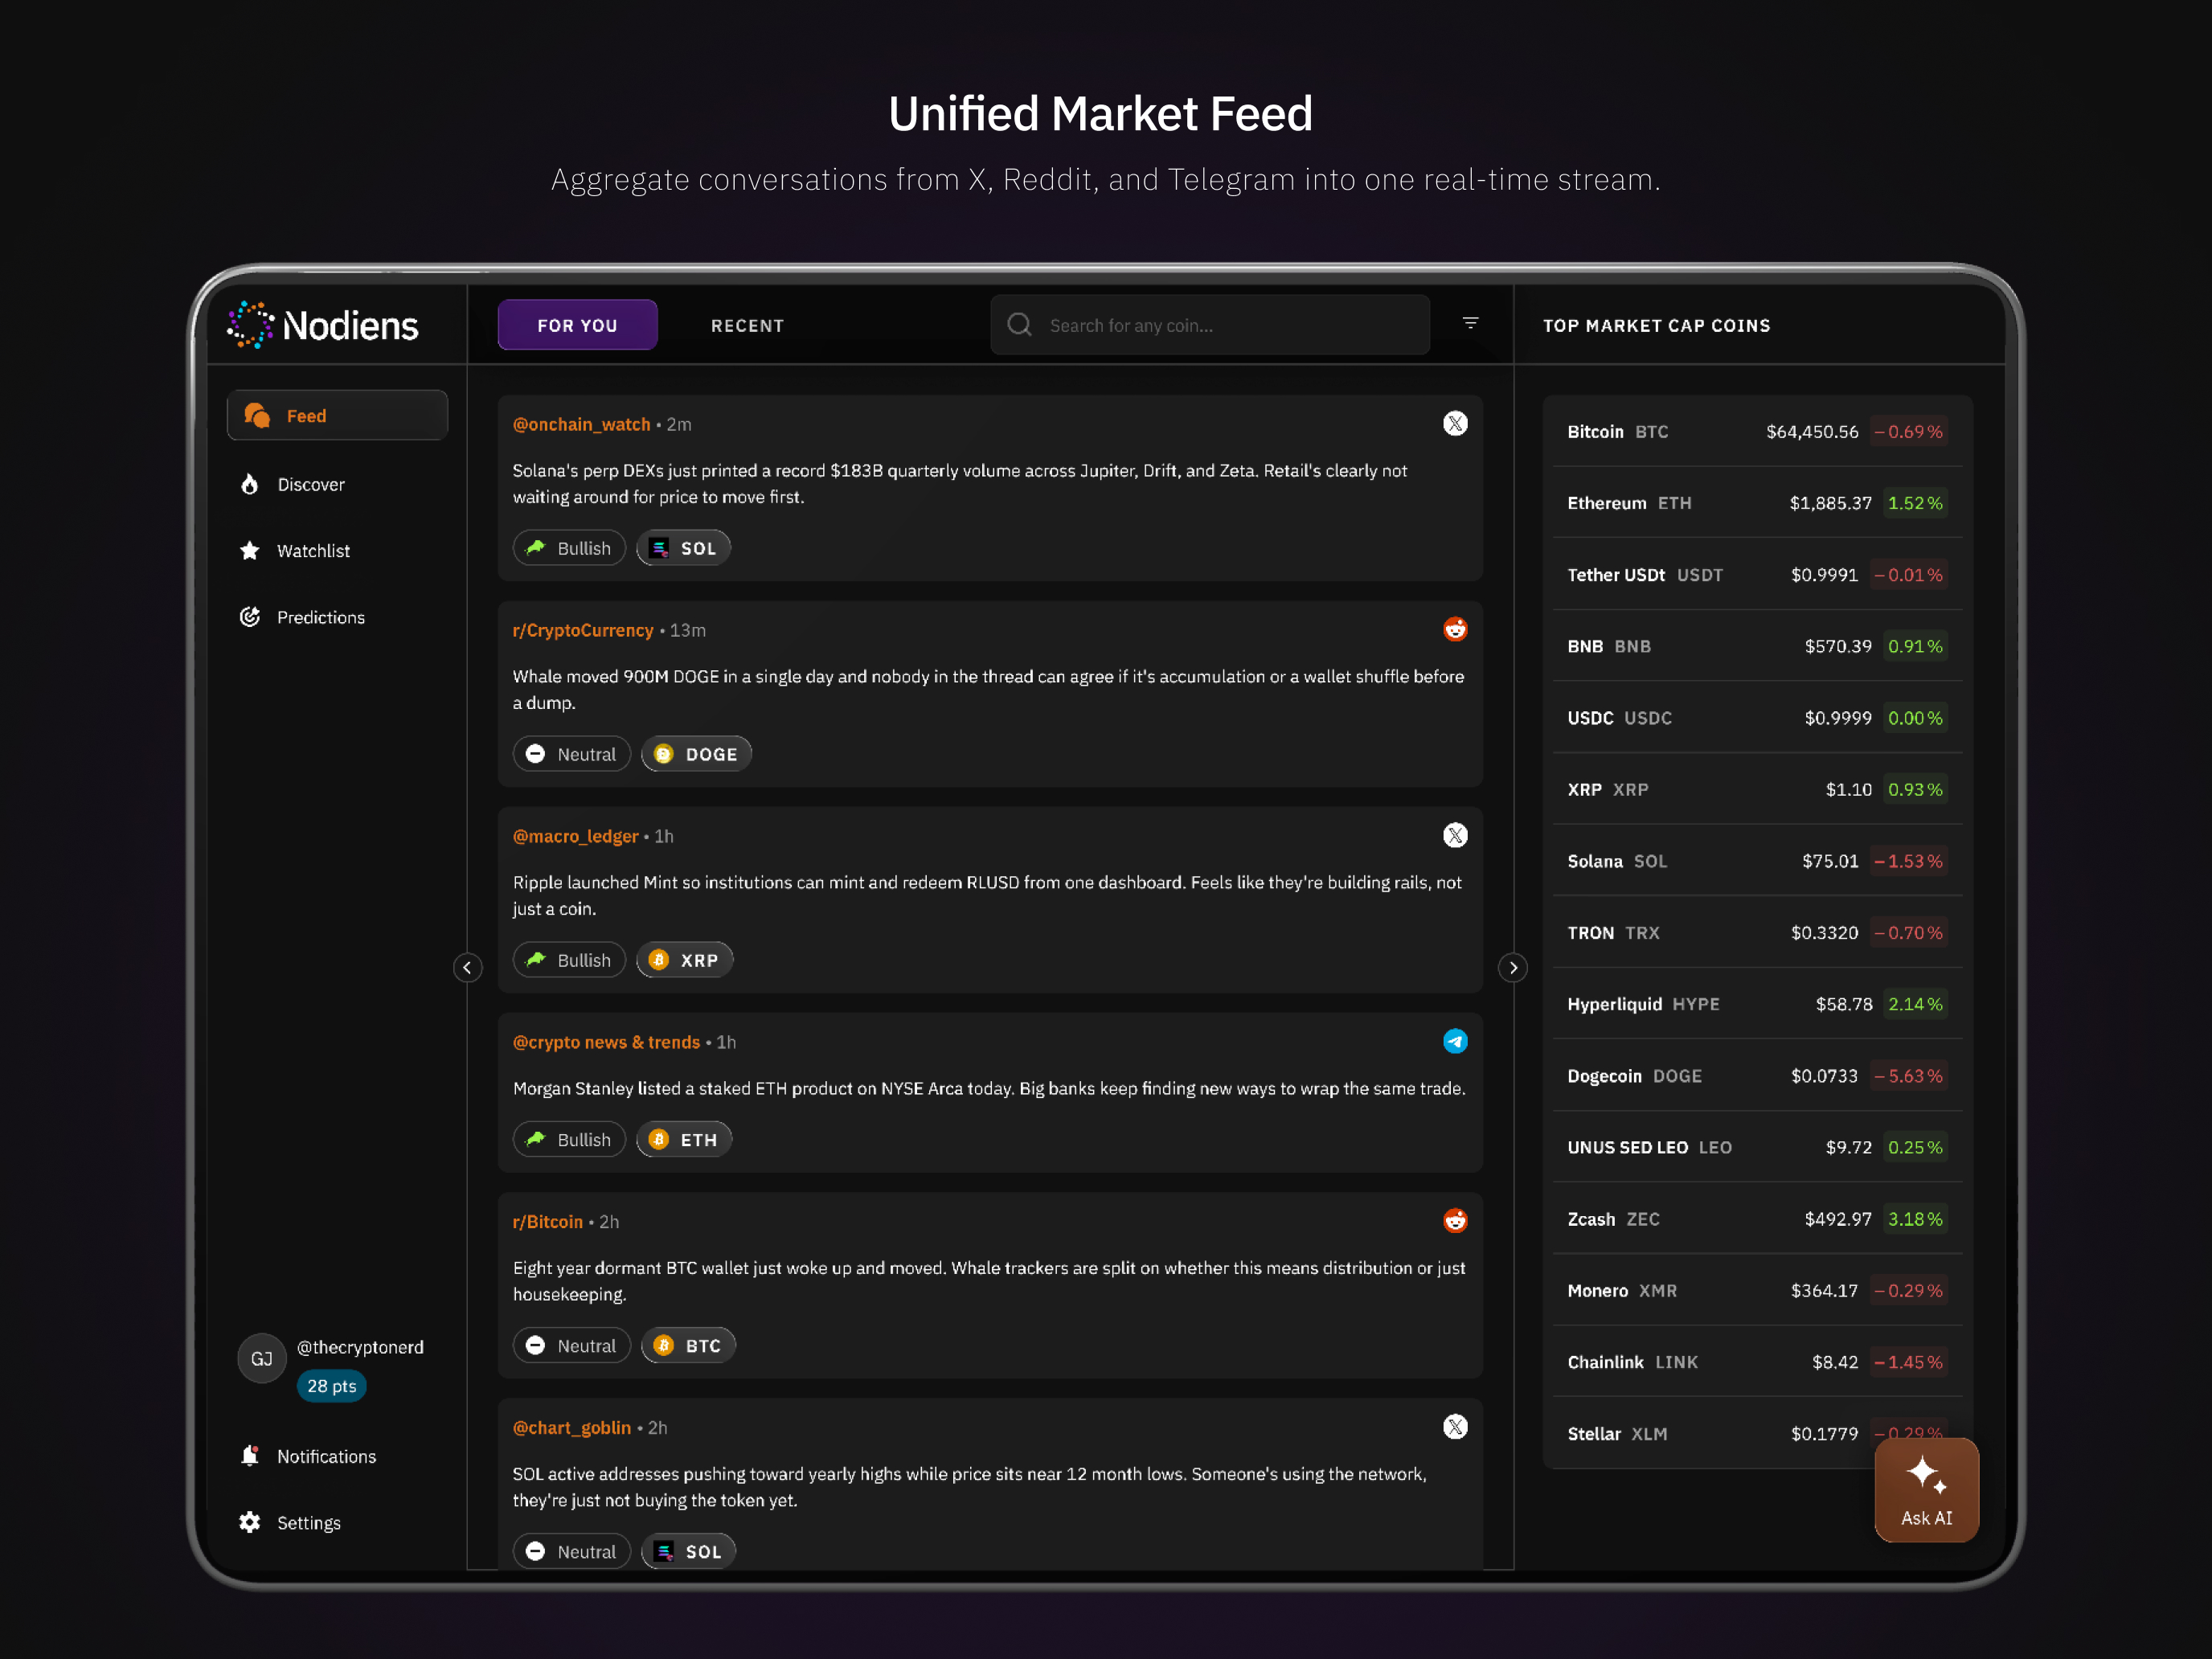Click Bullish tag on Morgan Stanley post
This screenshot has width=2212, height=1659.
(569, 1139)
